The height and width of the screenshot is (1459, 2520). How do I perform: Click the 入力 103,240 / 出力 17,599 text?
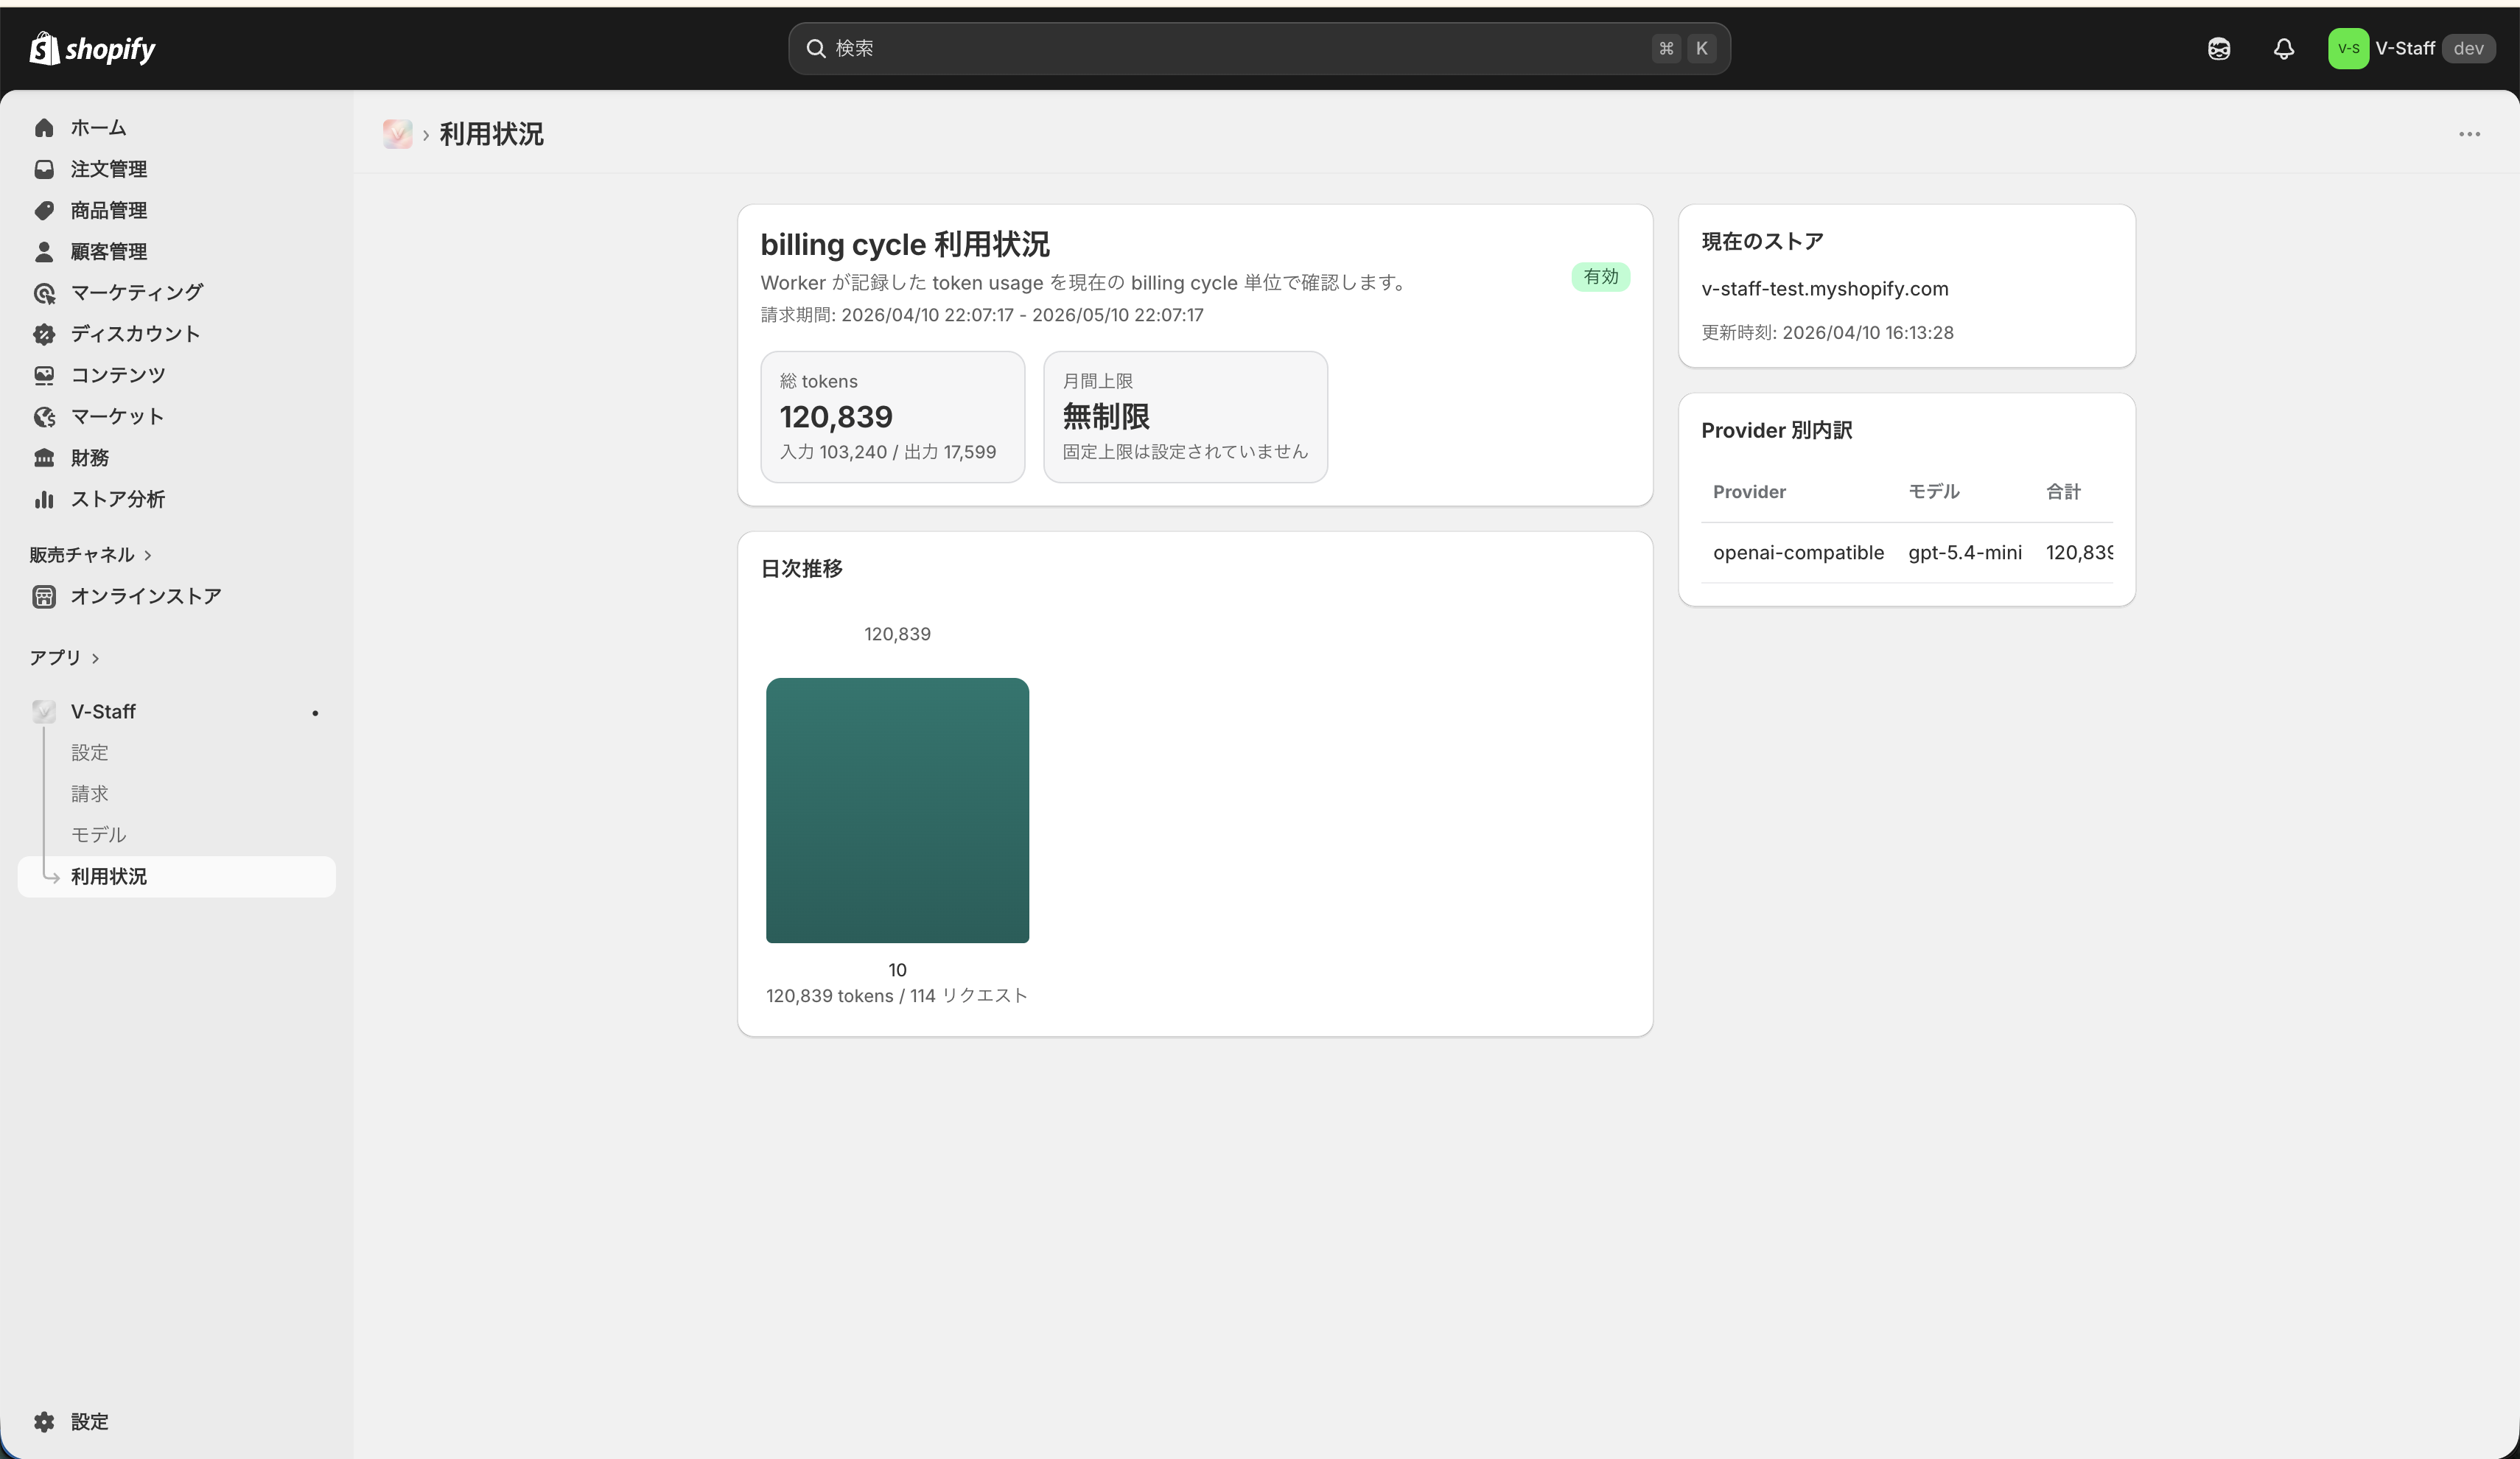[887, 452]
